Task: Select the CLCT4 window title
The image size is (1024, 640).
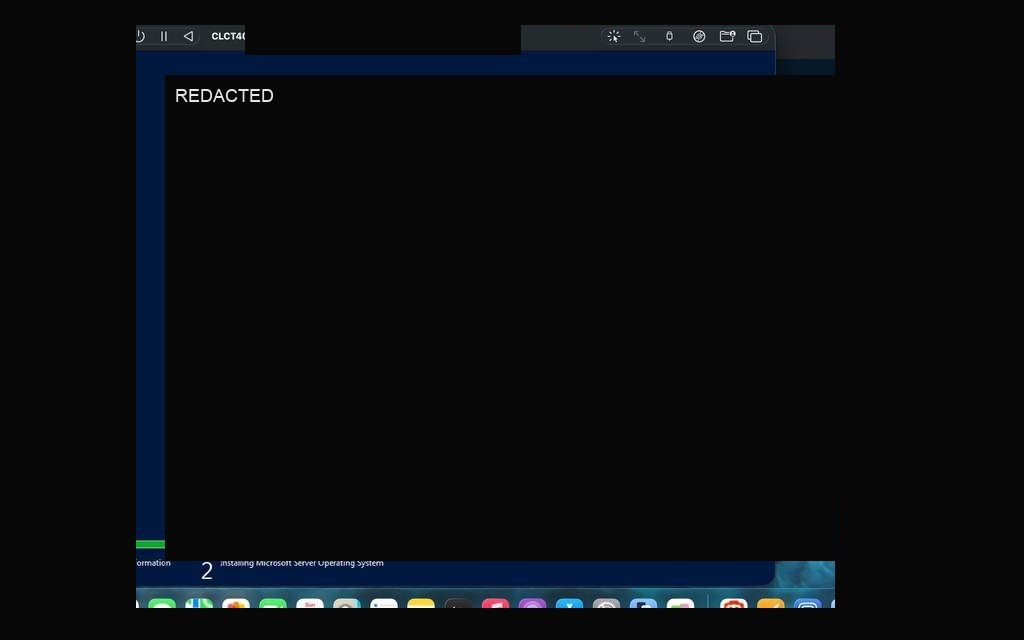Action: (228, 37)
